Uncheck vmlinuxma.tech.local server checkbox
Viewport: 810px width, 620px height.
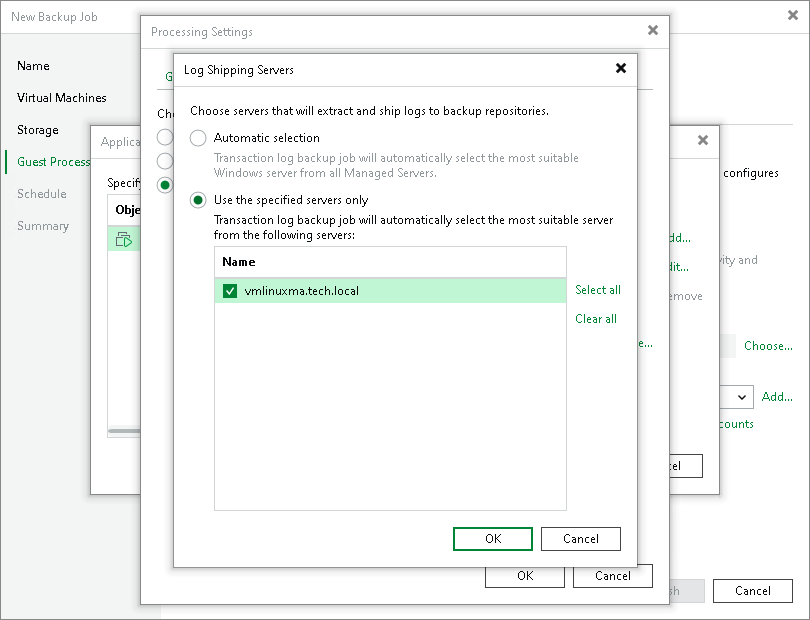[x=230, y=291]
